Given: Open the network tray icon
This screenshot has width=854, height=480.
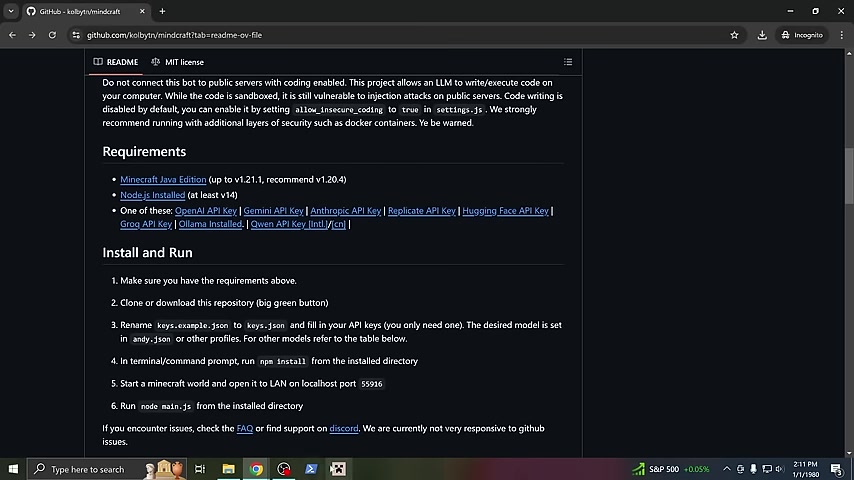Looking at the screenshot, I should (x=767, y=469).
